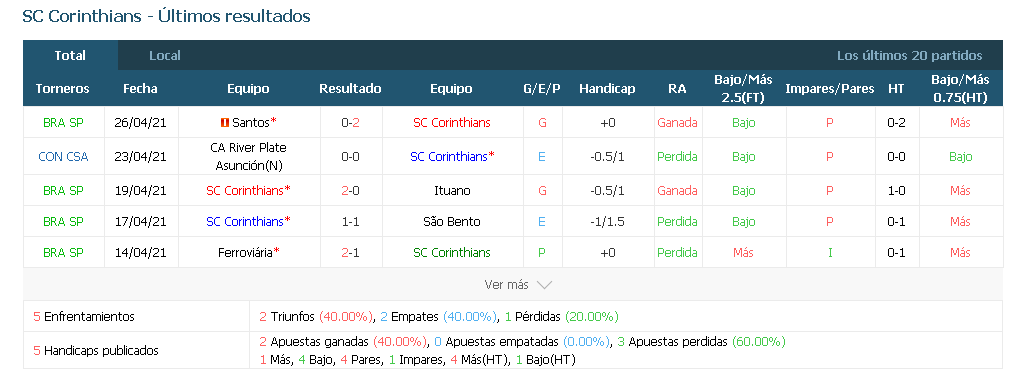1025x374 pixels.
Task: Click the Impares/Pares column header
Action: click(x=830, y=89)
